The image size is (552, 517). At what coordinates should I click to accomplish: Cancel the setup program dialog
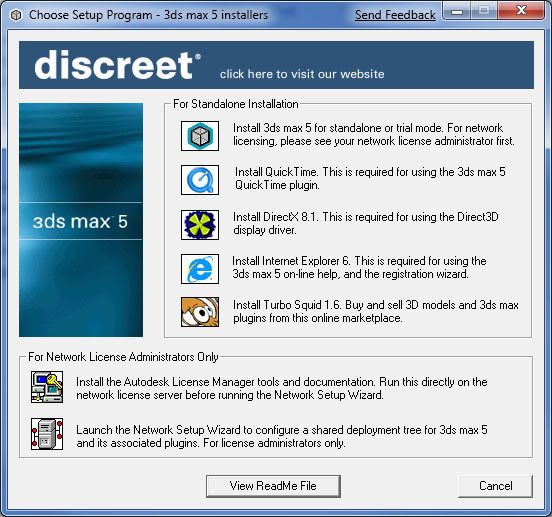click(495, 486)
